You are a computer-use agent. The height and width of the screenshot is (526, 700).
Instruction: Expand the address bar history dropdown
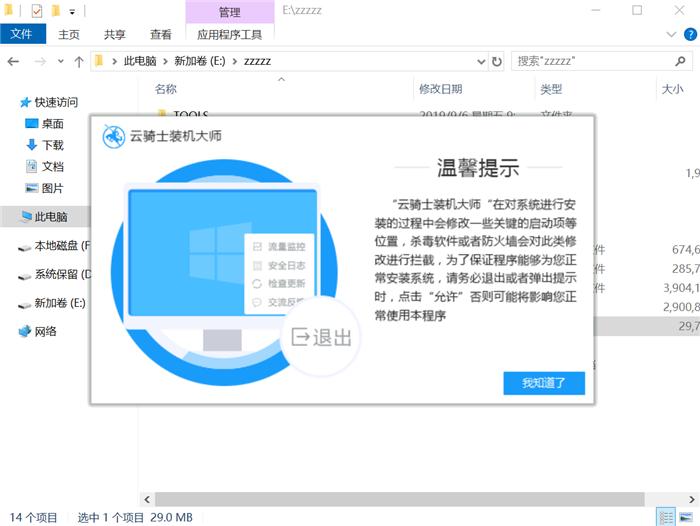pos(481,61)
